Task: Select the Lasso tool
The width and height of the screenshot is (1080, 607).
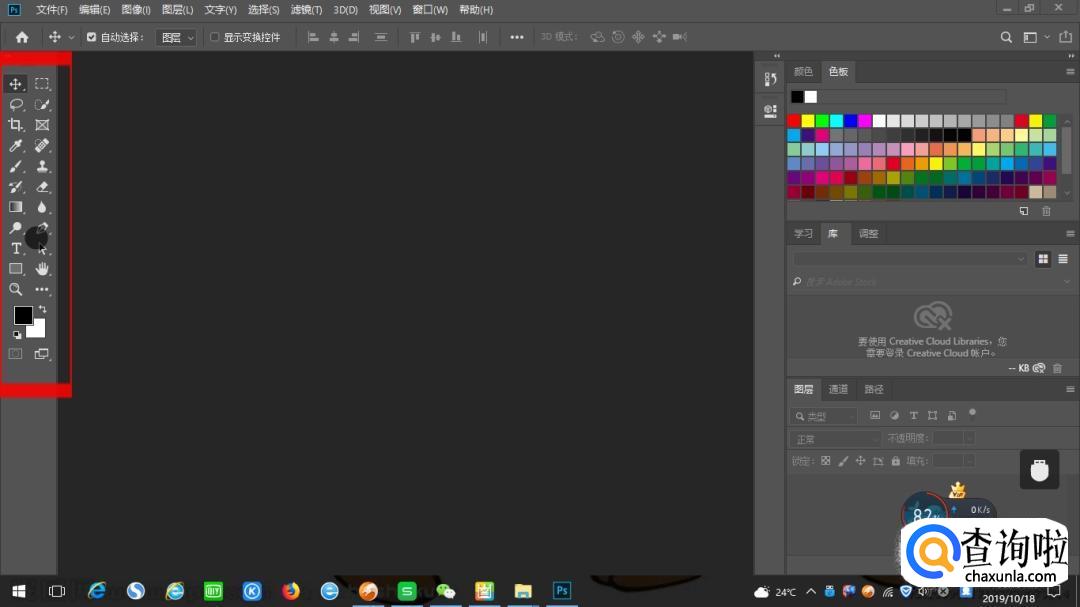Action: 16,104
